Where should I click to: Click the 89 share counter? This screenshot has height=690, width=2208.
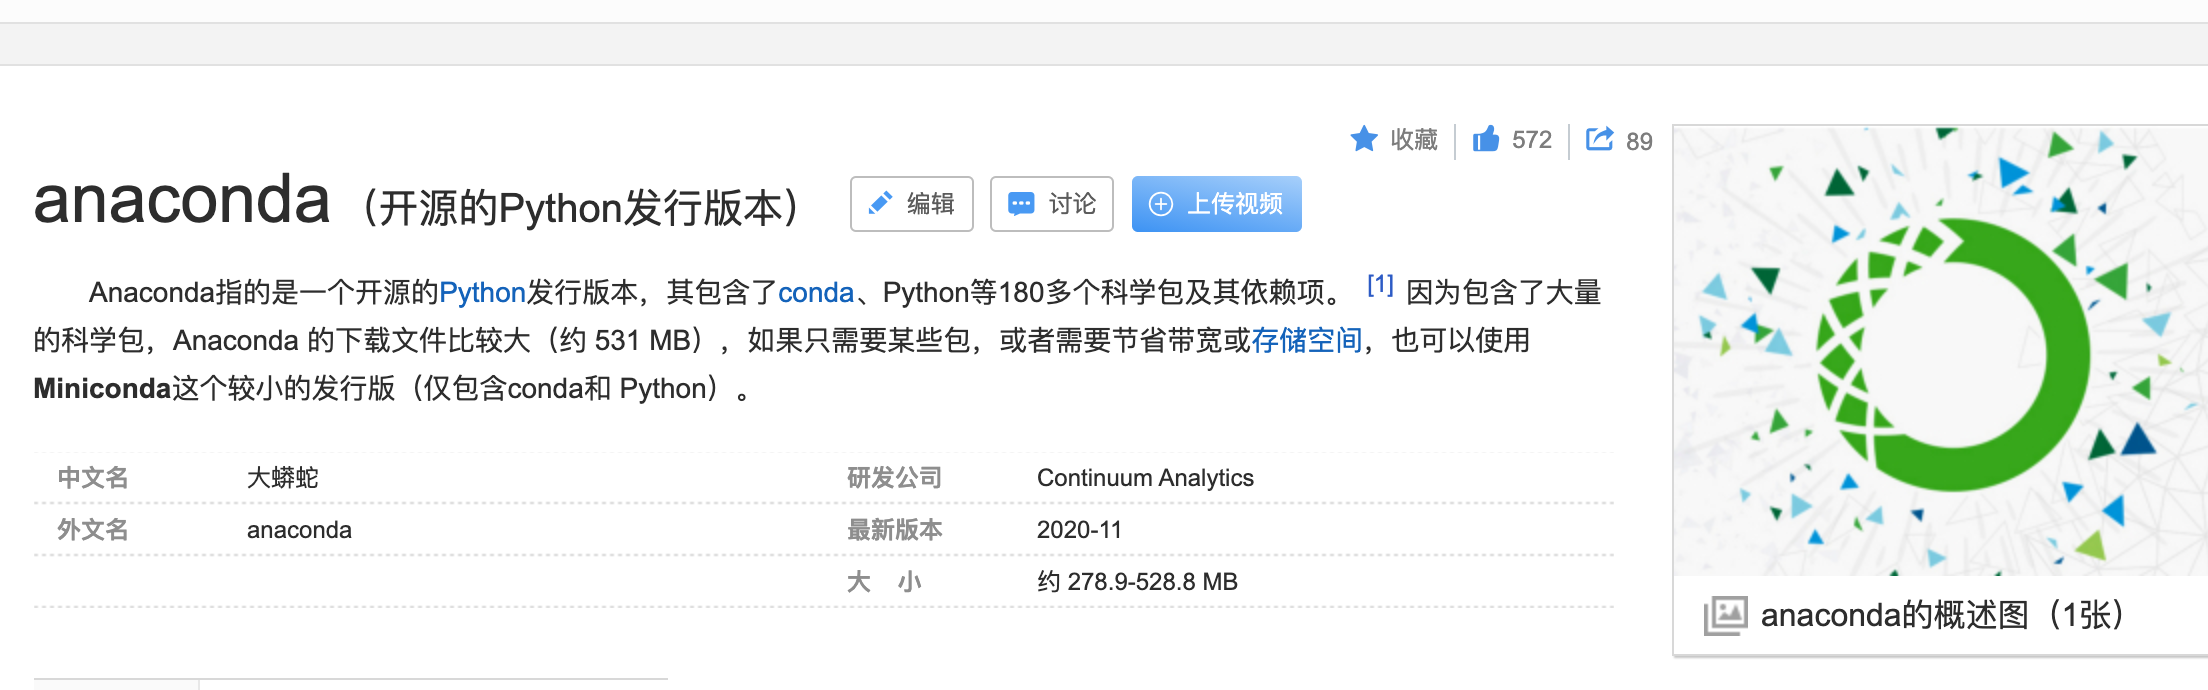pyautogui.click(x=1637, y=141)
